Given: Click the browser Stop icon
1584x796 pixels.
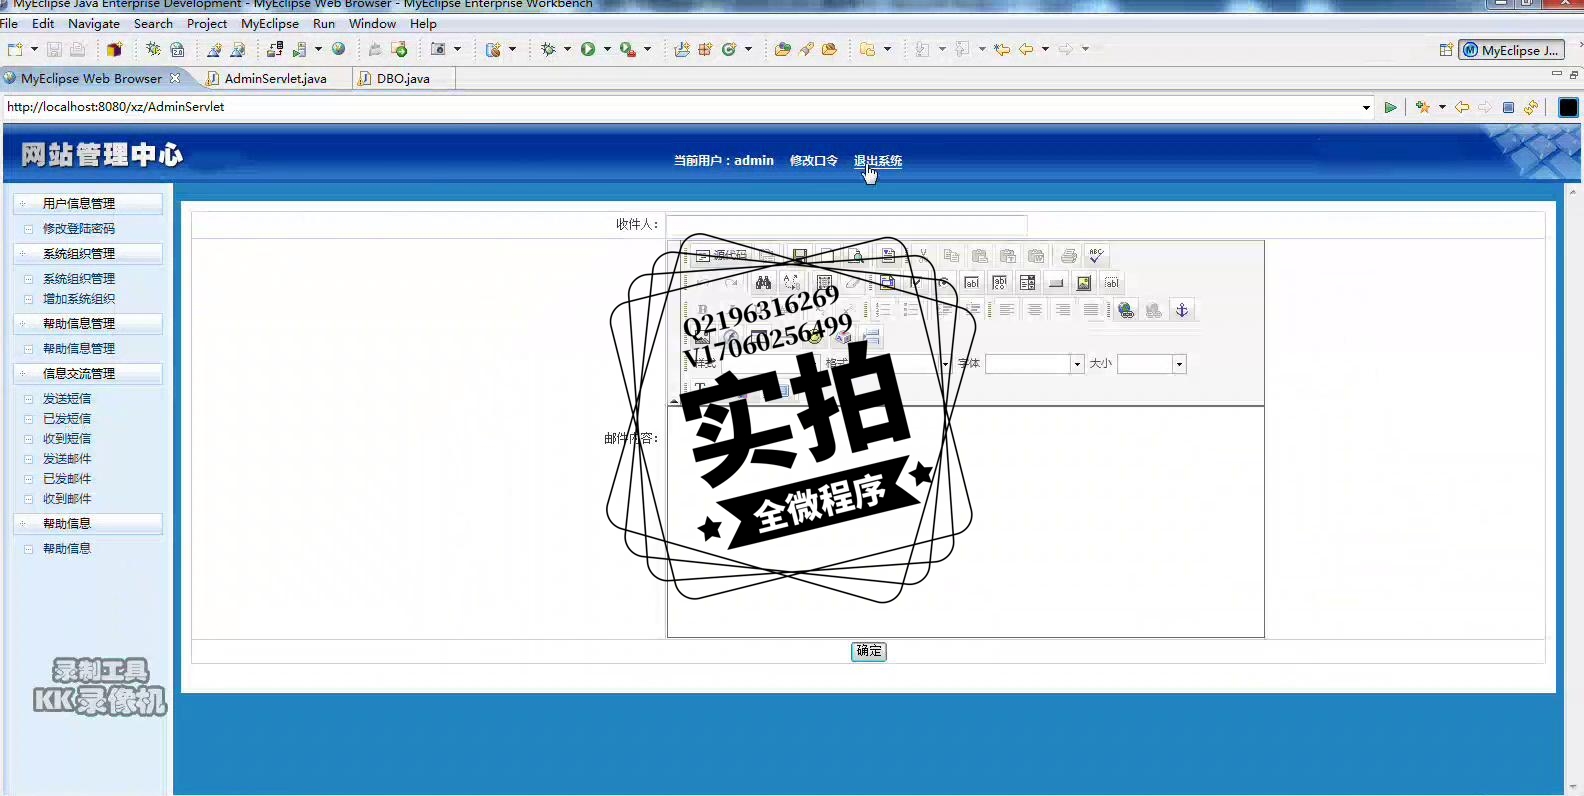Looking at the screenshot, I should (x=1508, y=107).
